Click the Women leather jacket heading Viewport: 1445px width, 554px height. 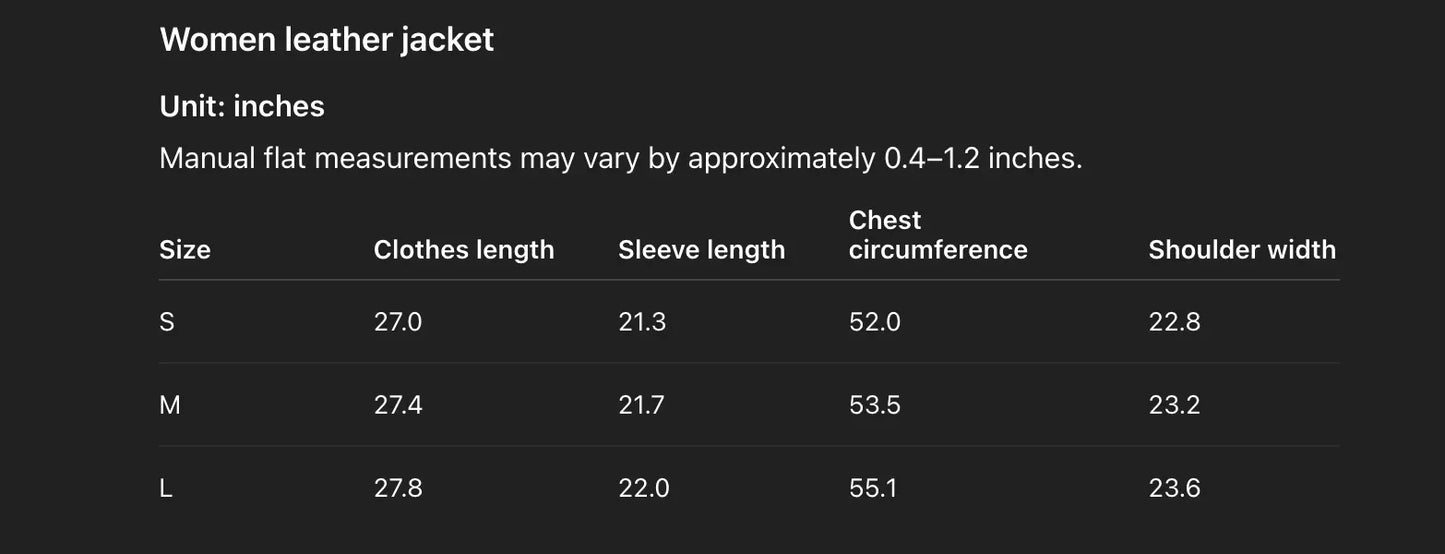[x=326, y=40]
